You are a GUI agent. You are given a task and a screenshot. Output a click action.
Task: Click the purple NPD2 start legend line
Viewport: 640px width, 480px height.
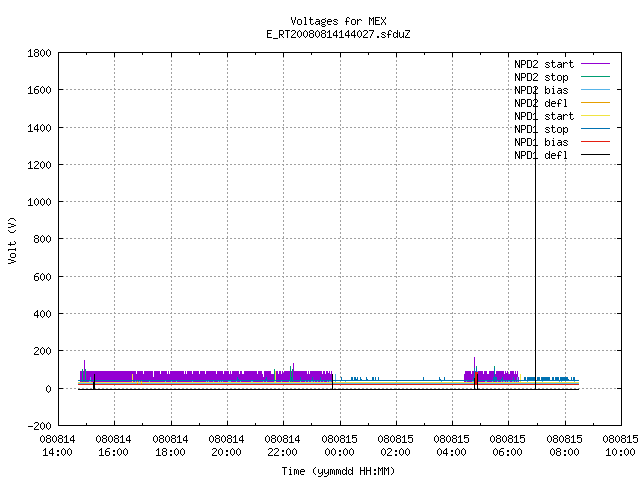tap(595, 64)
